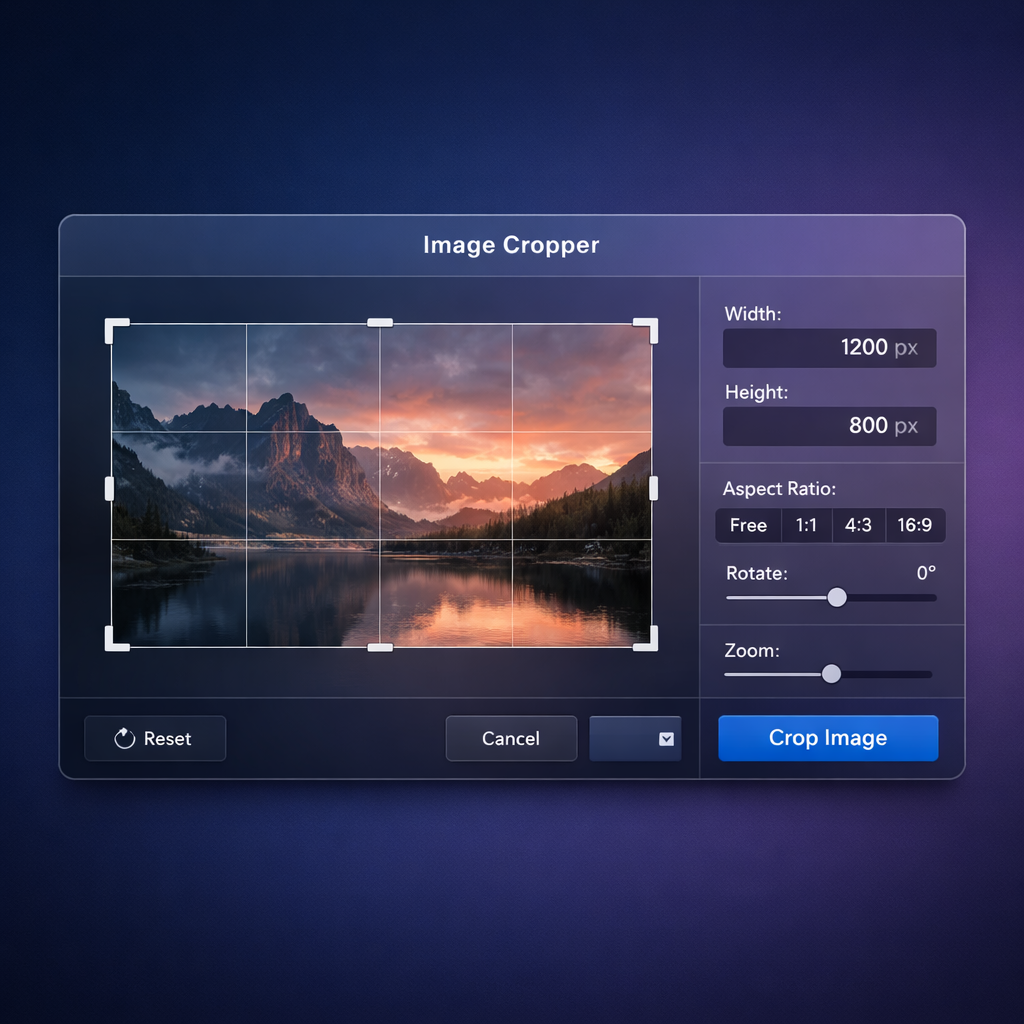Click the bottom-left corner crop handle
This screenshot has width=1024, height=1024.
coord(114,642)
